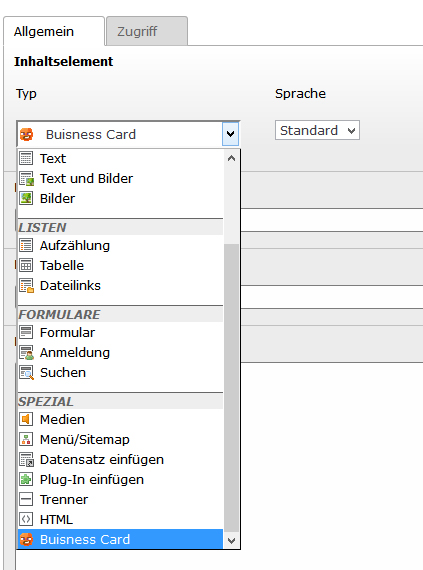Select the Suchen magnifier icon
Viewport: 423px width, 570px height.
[26, 373]
